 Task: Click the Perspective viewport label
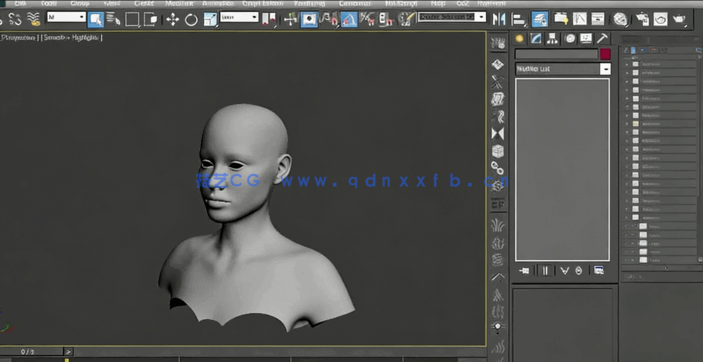coord(18,38)
